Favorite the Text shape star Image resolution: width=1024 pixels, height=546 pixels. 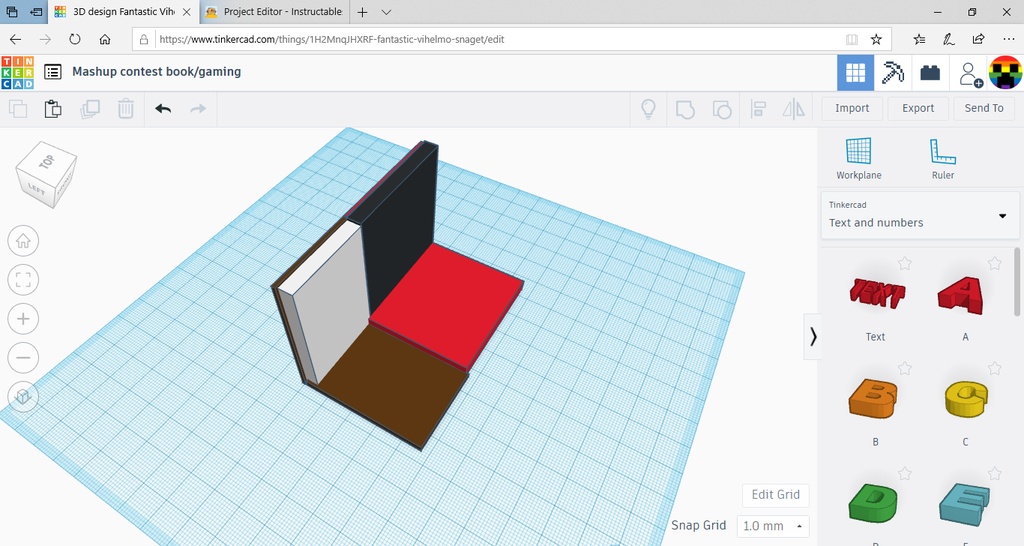tap(904, 263)
